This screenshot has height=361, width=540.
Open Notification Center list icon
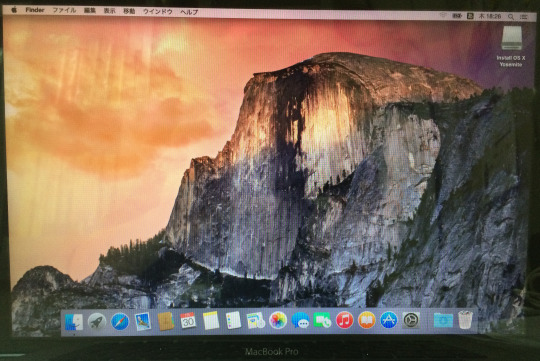point(524,17)
